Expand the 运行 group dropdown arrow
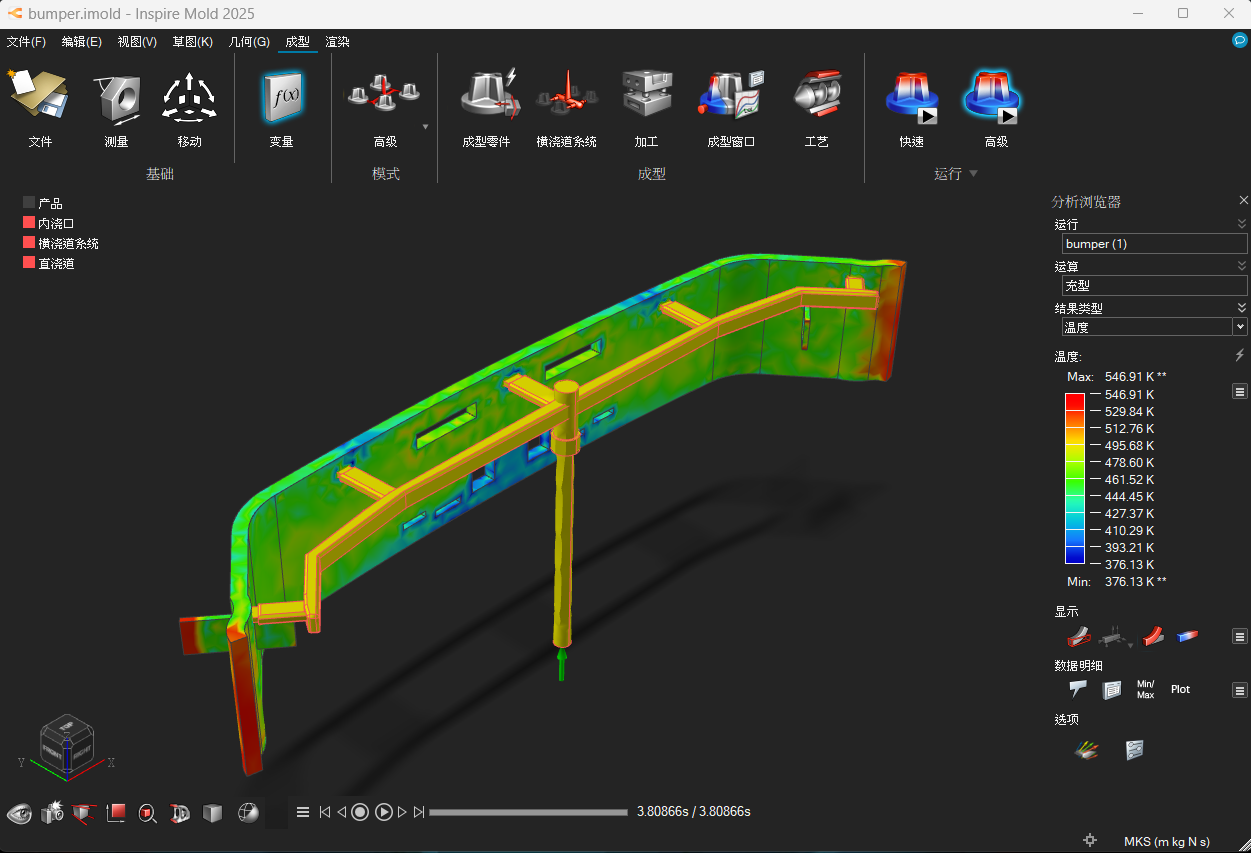This screenshot has height=853, width=1251. 973,174
